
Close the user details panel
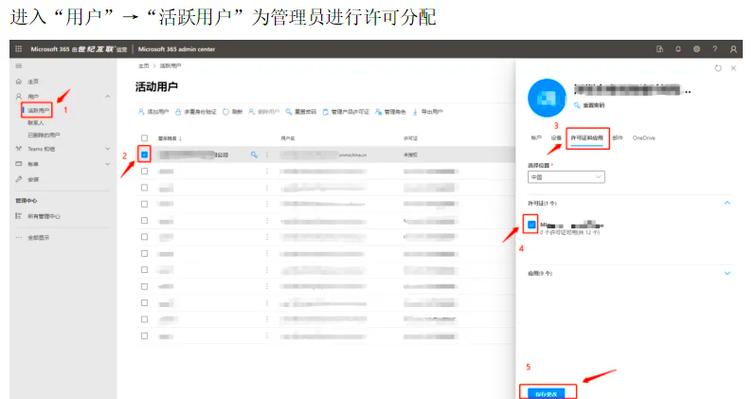[733, 68]
